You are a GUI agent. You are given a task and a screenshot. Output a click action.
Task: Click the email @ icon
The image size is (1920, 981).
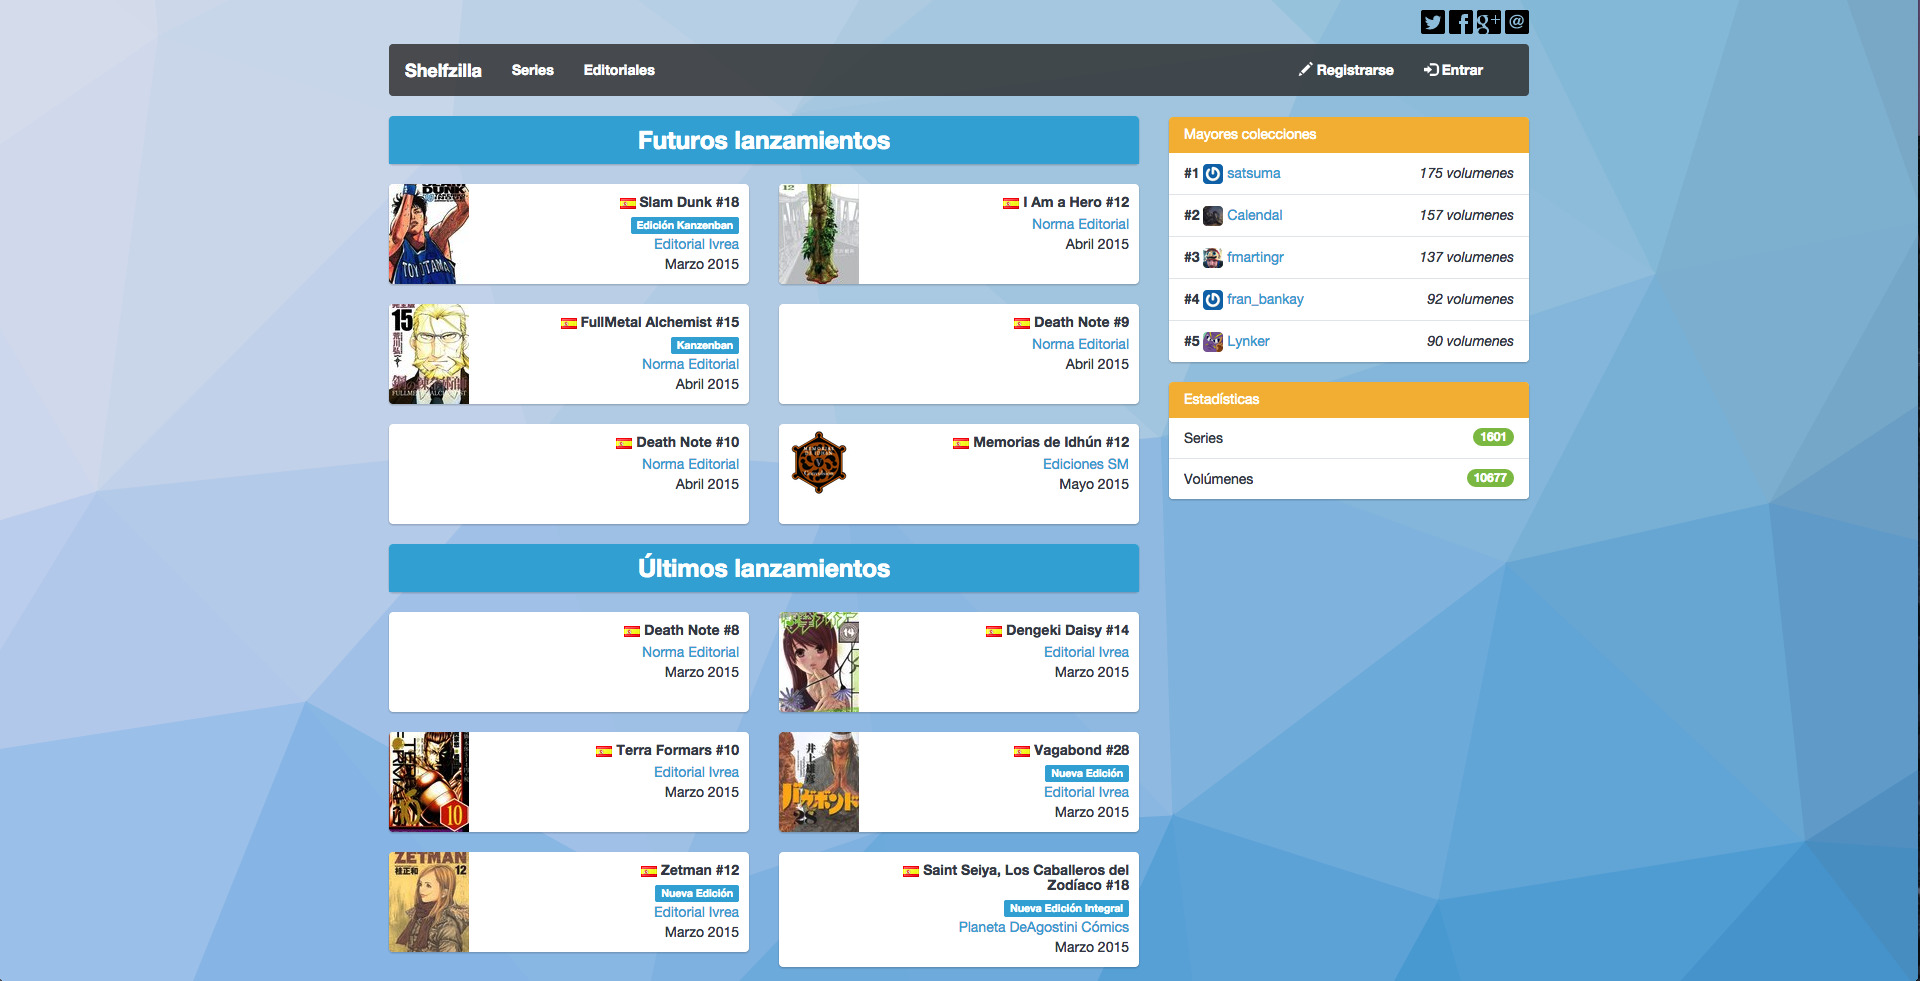[1516, 22]
